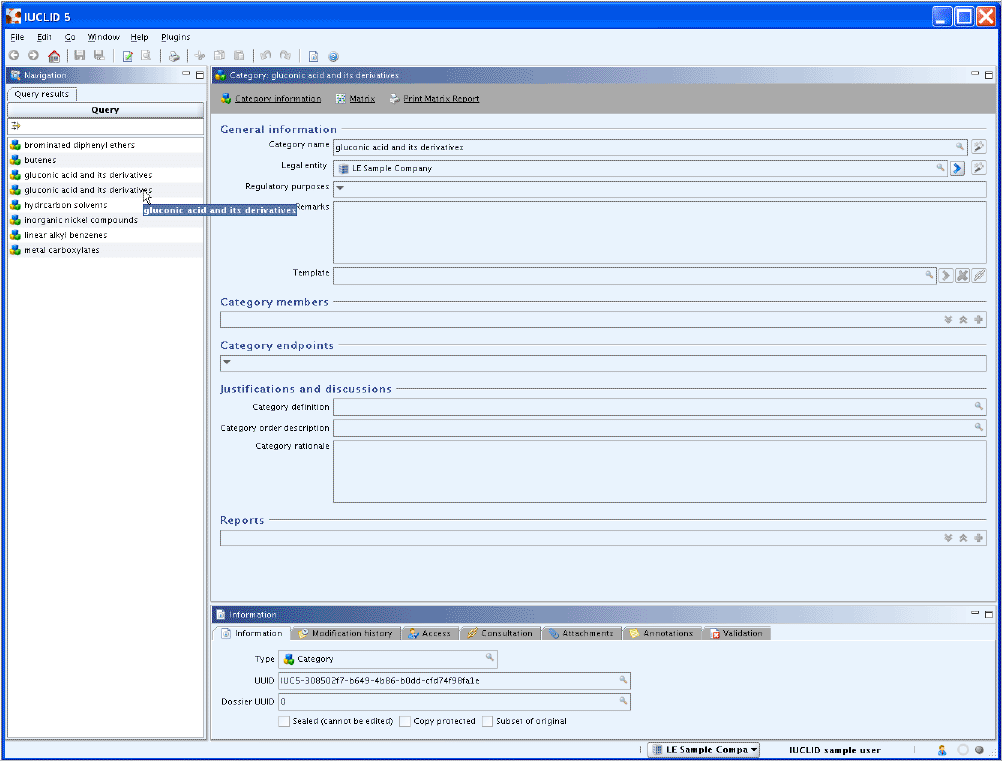Screen dimensions: 1002x761
Task: Click the move-down arrows in Category members
Action: pyautogui.click(x=948, y=319)
